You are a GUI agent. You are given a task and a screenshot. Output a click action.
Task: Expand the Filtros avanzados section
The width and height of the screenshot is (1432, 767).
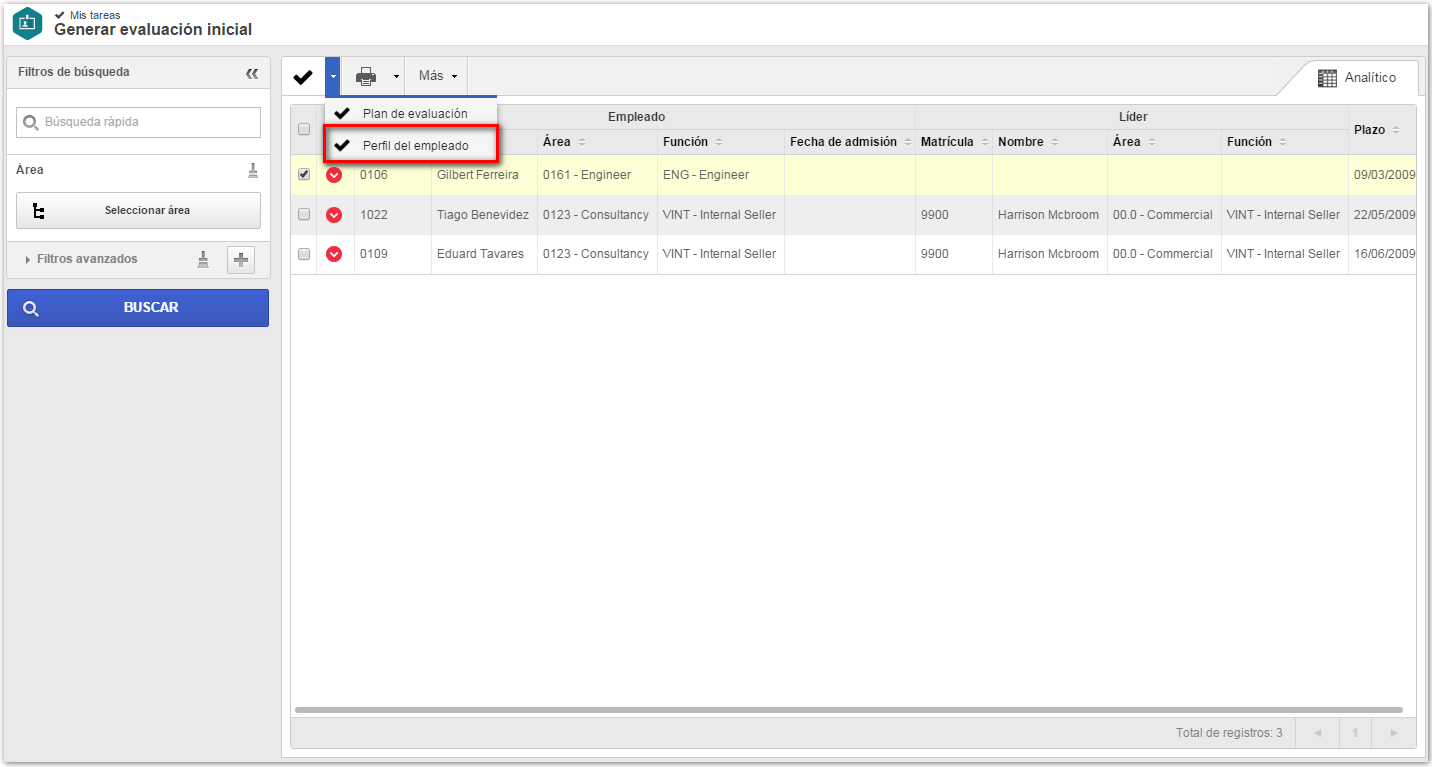click(82, 259)
